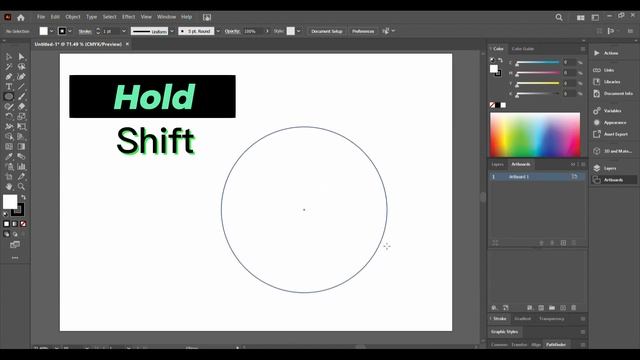Open the search magnifier in top bar

559,17
